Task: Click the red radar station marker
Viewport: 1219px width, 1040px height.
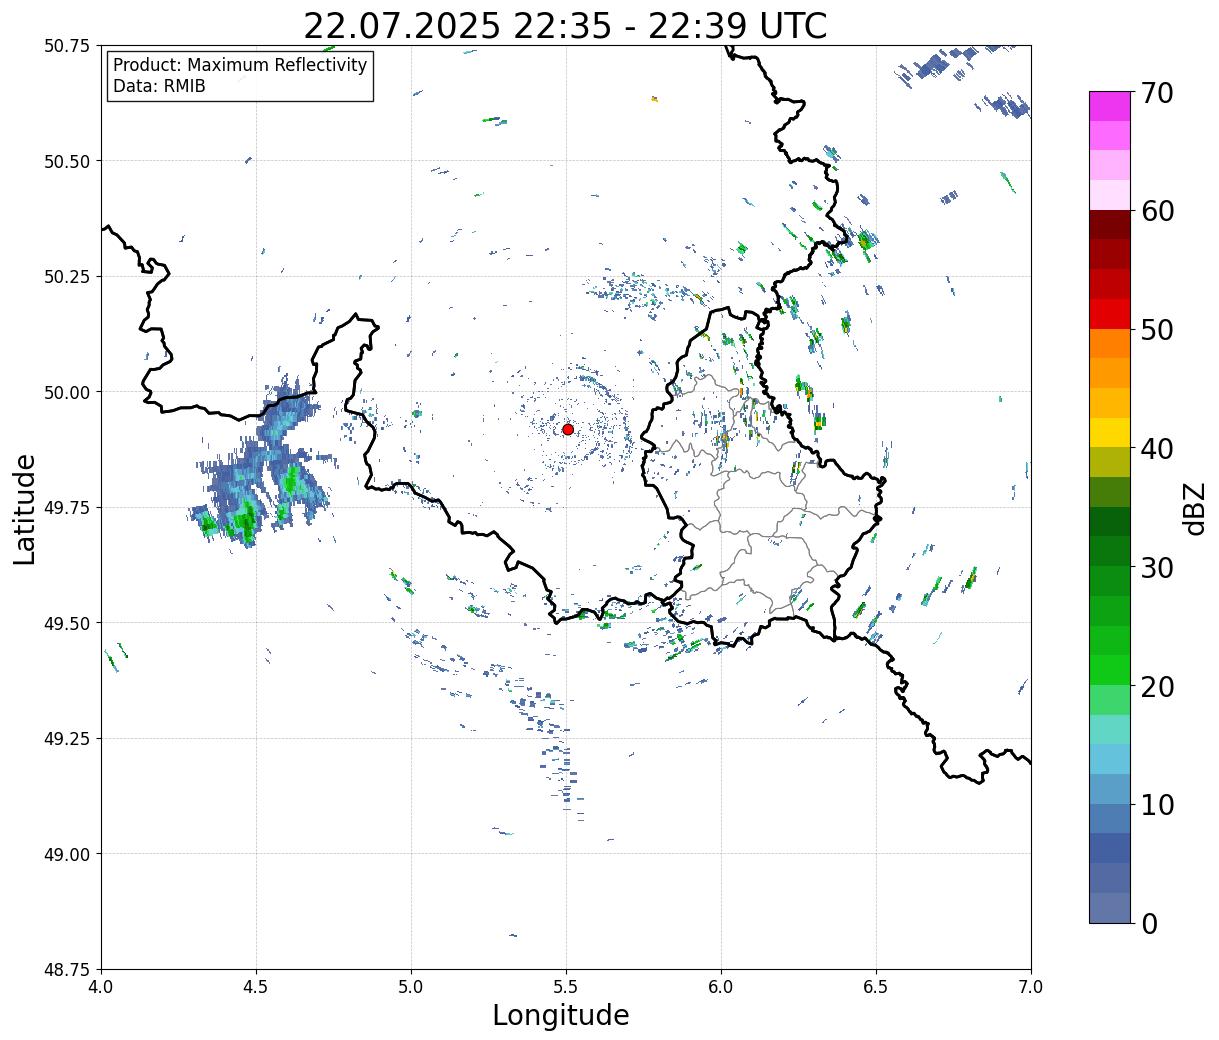Action: [x=567, y=429]
